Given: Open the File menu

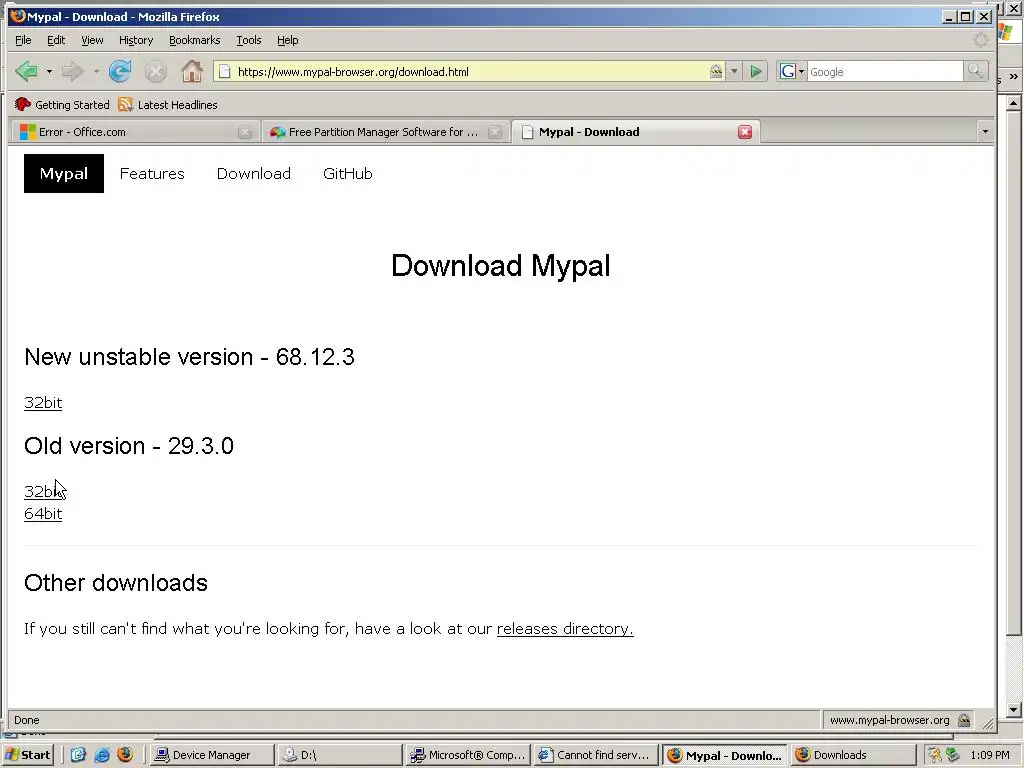Looking at the screenshot, I should tap(23, 40).
